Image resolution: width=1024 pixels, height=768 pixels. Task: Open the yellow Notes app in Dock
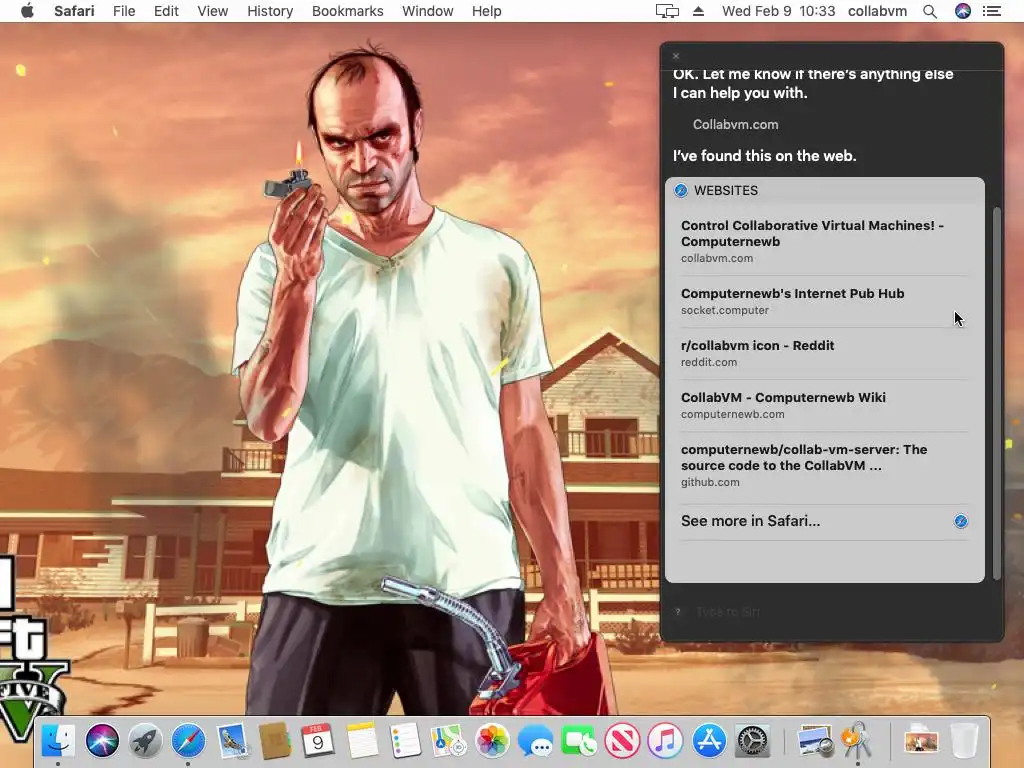pyautogui.click(x=362, y=741)
